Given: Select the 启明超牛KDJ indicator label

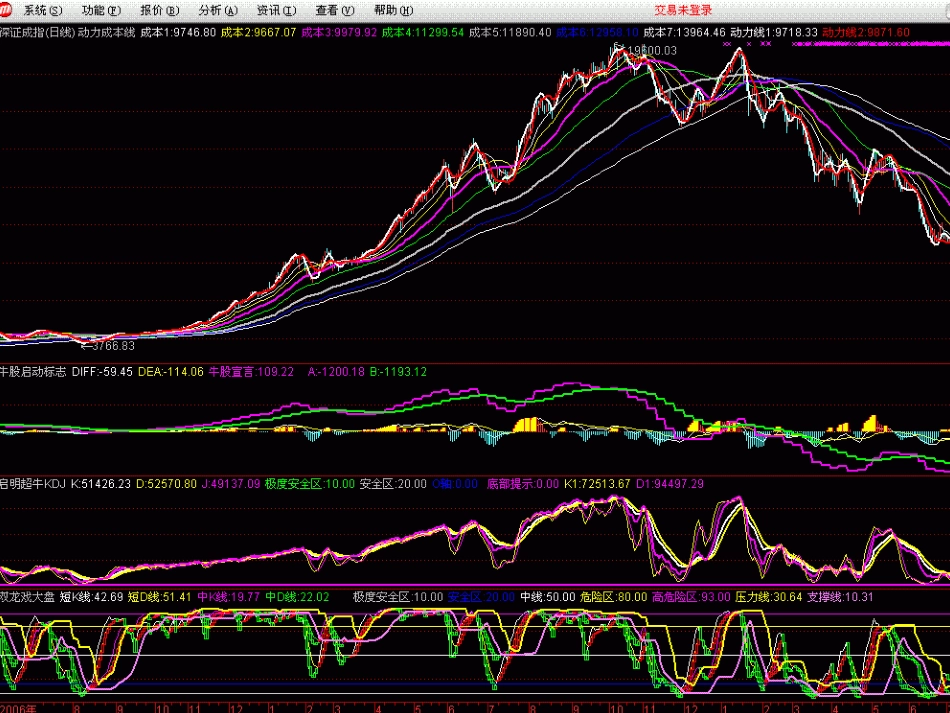Looking at the screenshot, I should click(33, 483).
